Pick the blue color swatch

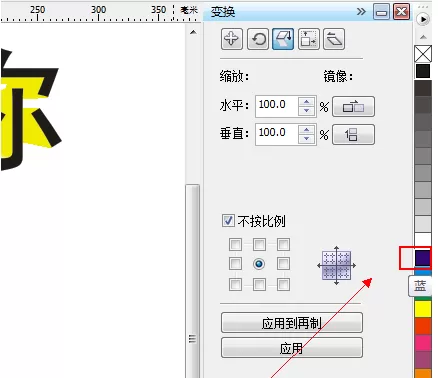coord(423,258)
